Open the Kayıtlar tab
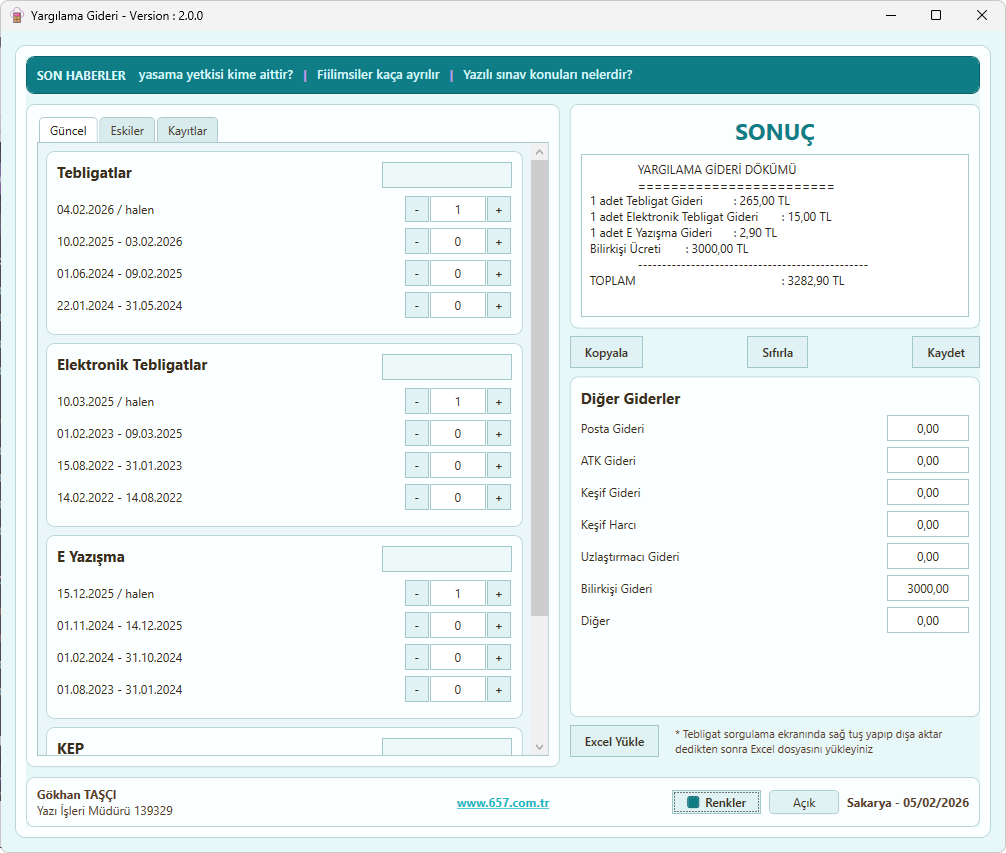1006x853 pixels. click(187, 130)
